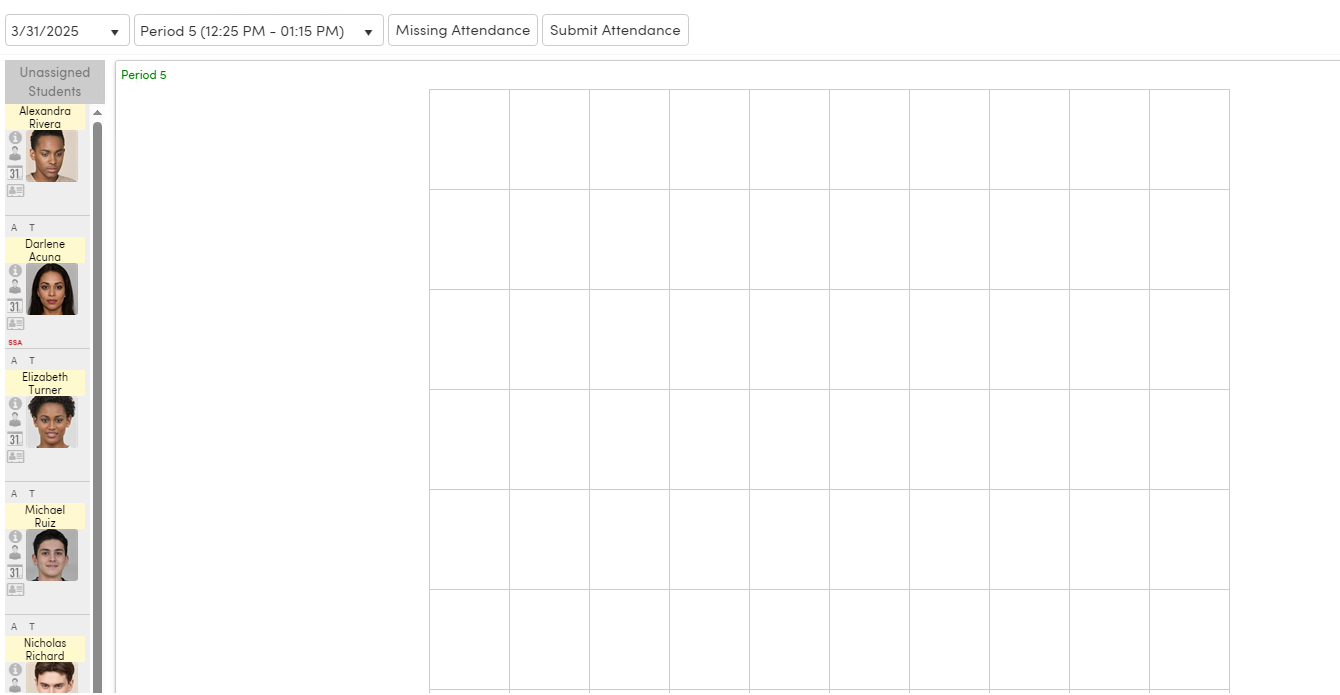This screenshot has height=695, width=1340.
Task: Open profile icon for Alexandra Rivera
Action: (15, 155)
